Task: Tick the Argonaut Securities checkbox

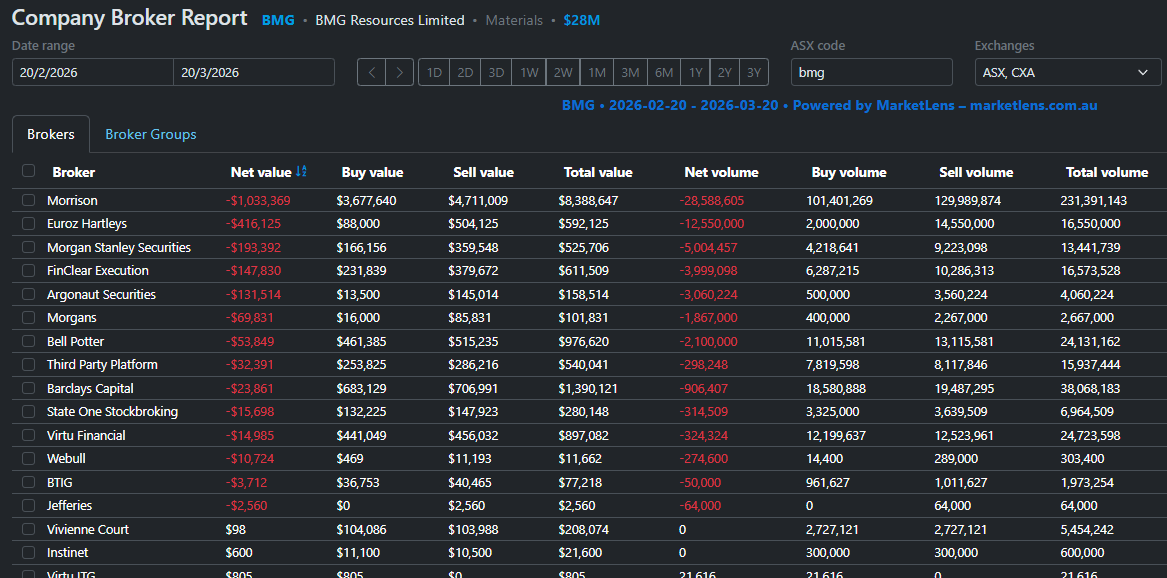Action: [28, 294]
